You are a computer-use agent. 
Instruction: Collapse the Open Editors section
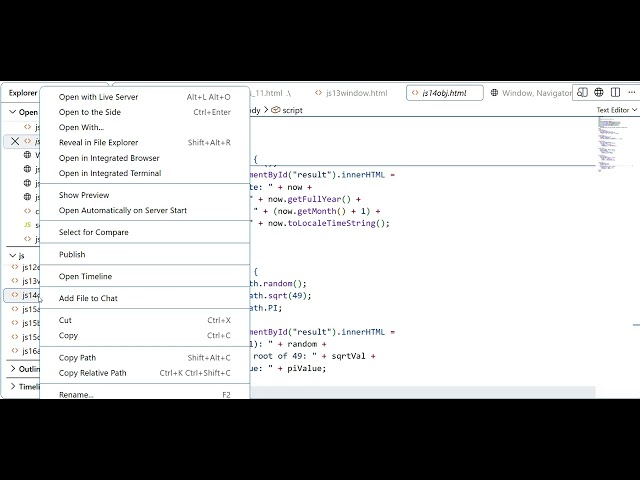coord(12,112)
